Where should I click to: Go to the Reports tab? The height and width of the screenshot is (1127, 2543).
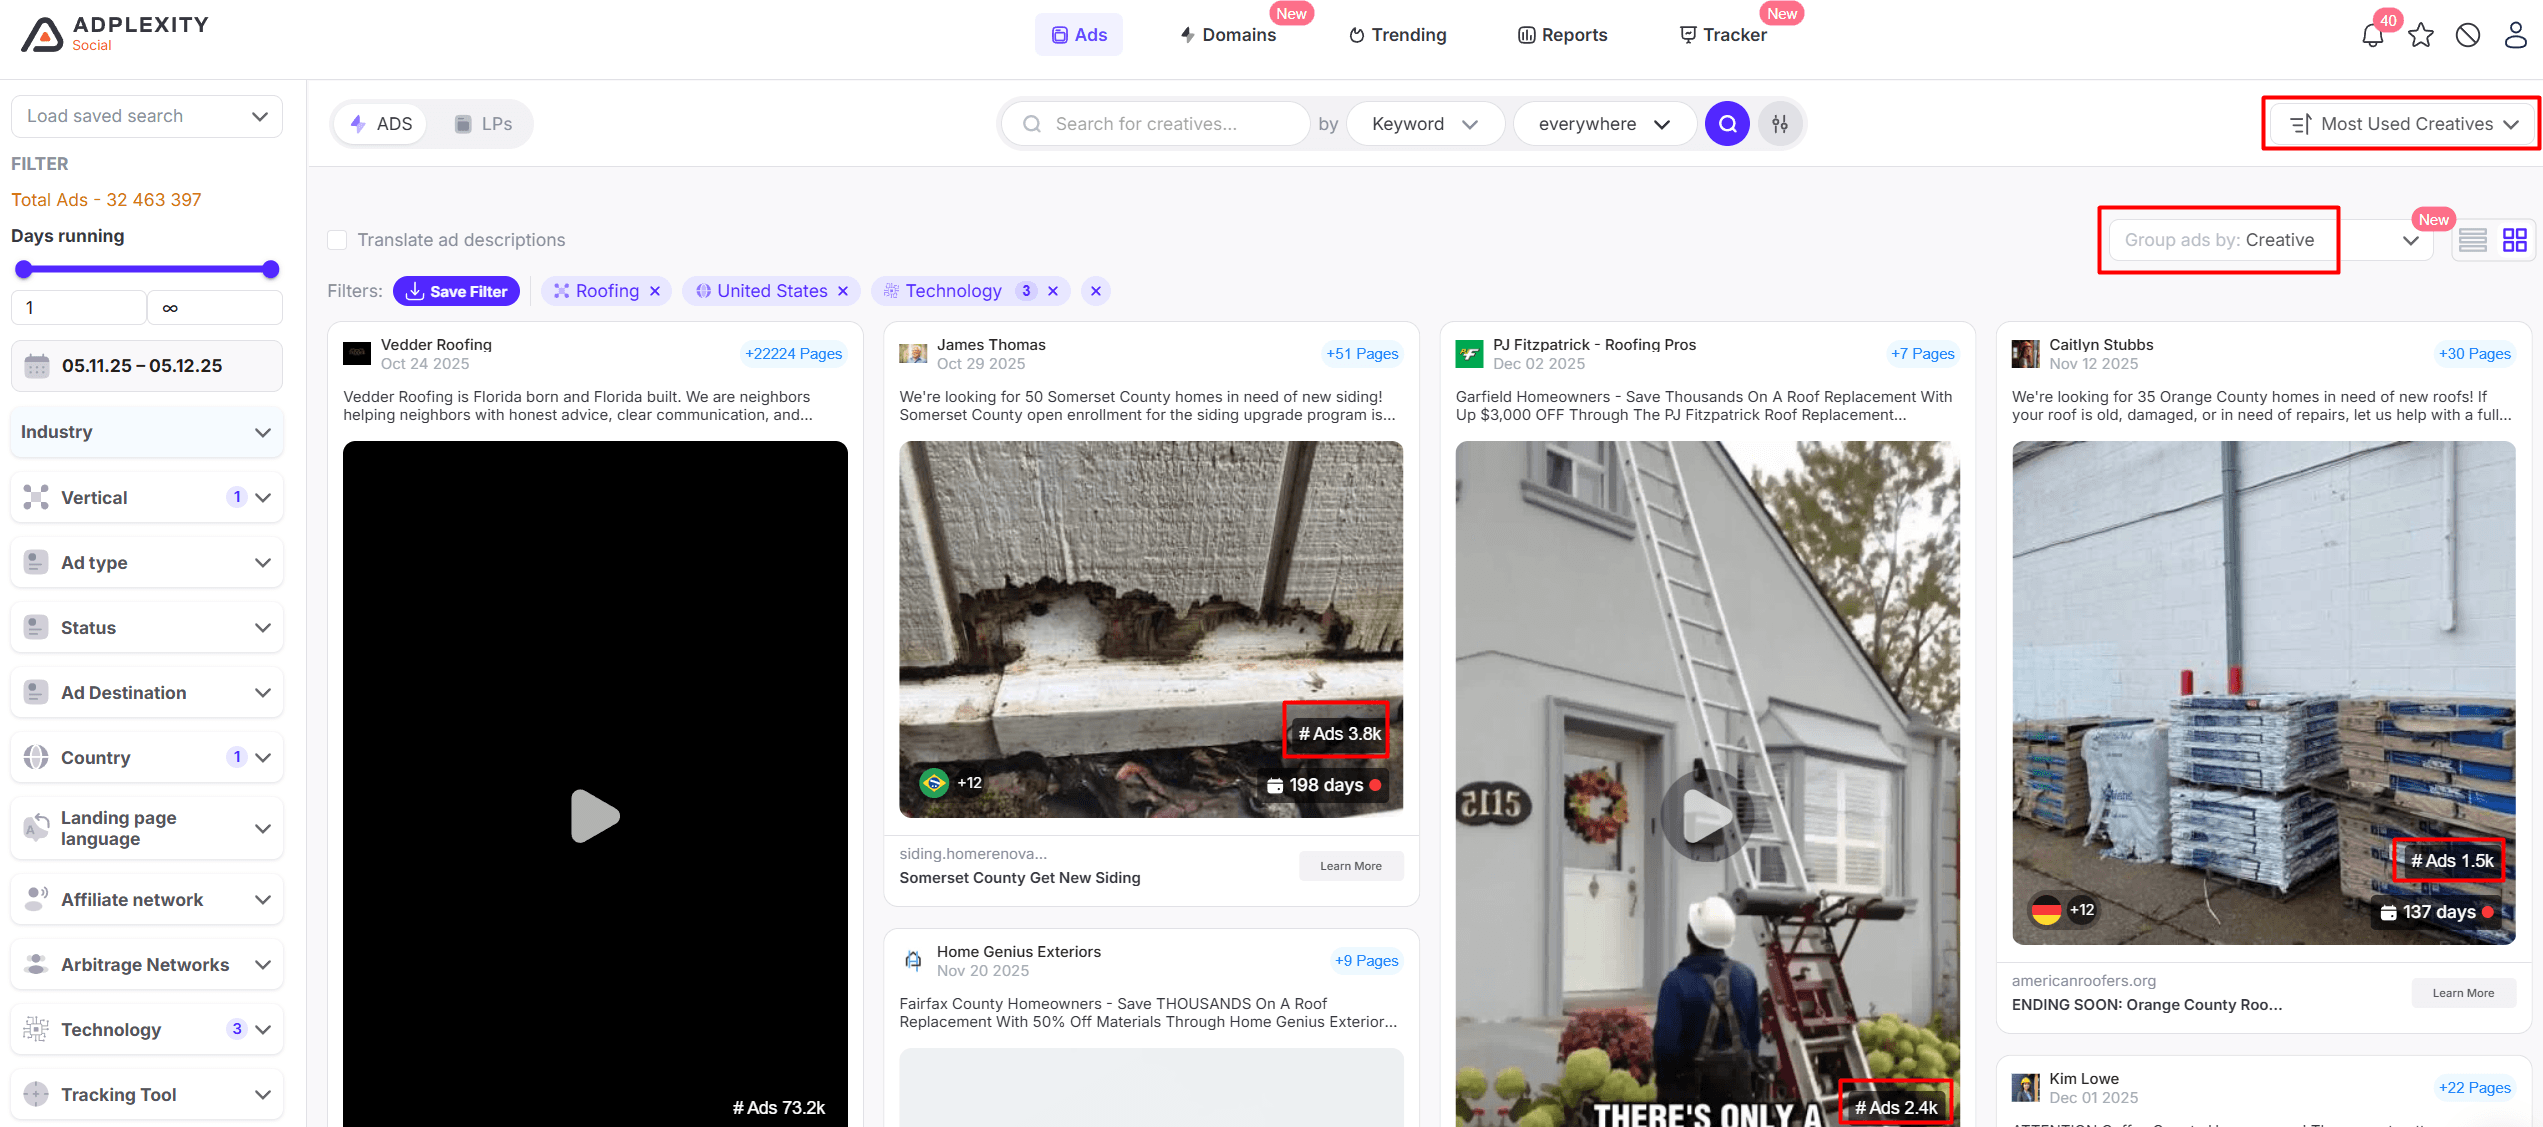coord(1563,35)
